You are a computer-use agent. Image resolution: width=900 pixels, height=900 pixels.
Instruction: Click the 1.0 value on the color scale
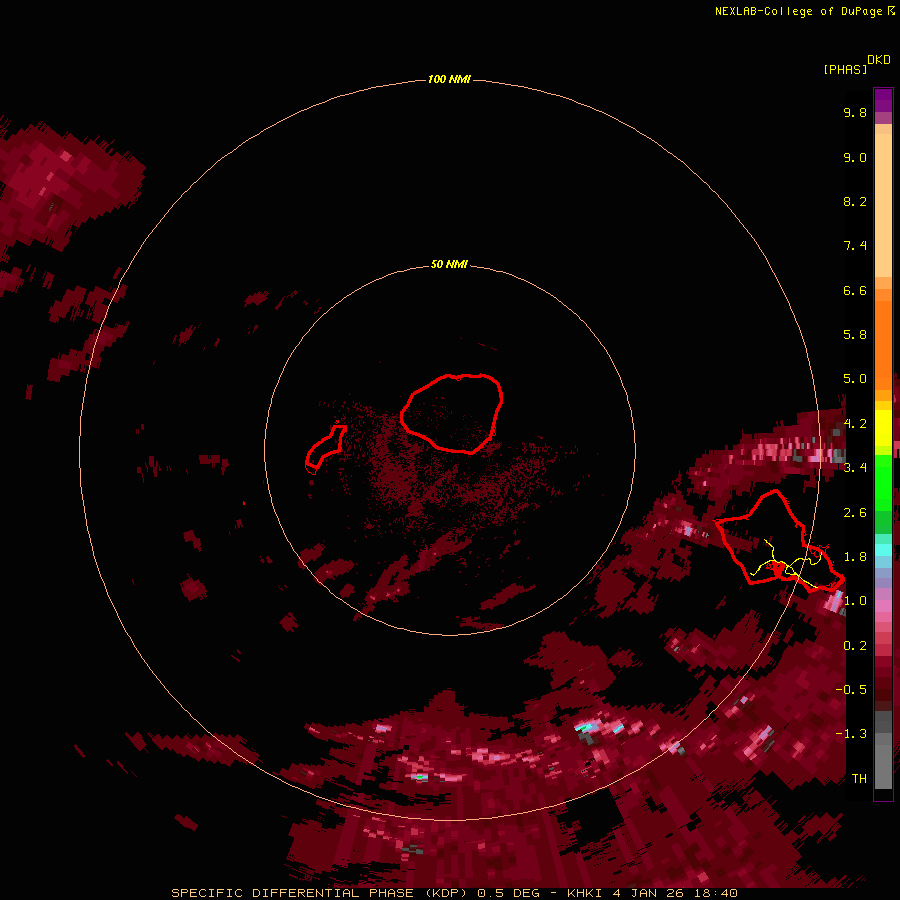click(855, 601)
